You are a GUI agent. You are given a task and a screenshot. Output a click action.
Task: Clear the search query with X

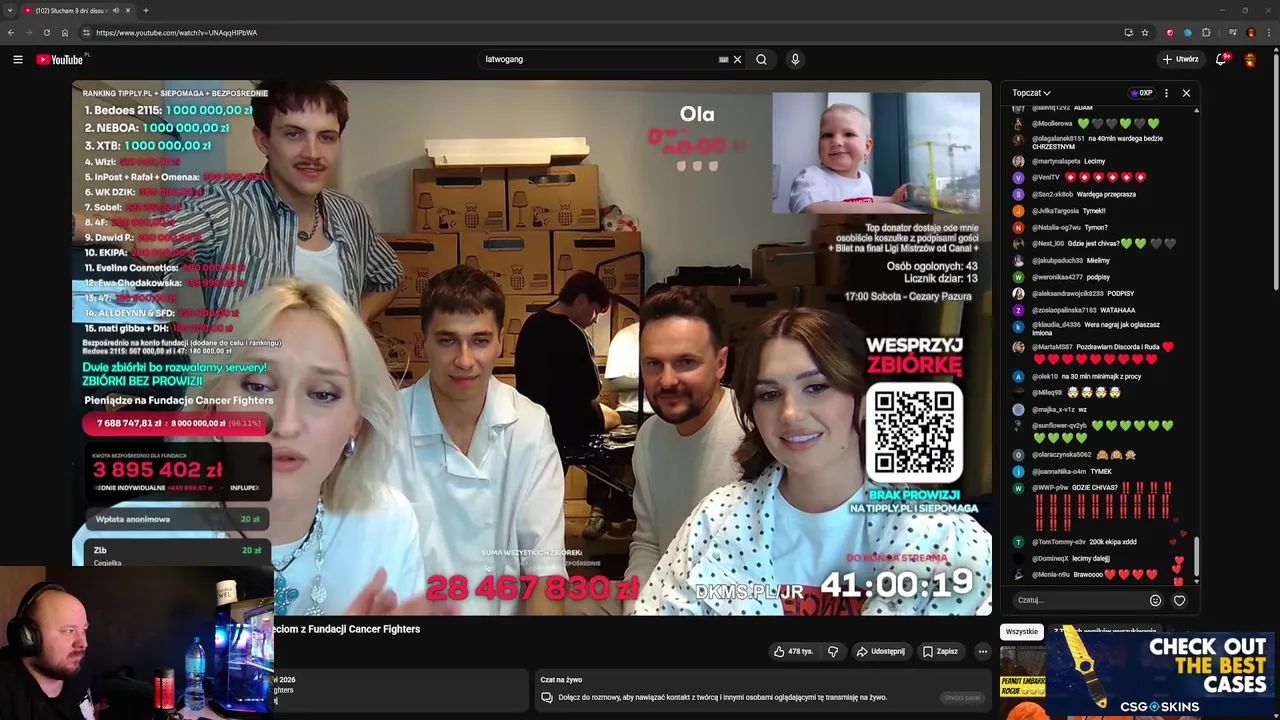click(738, 59)
